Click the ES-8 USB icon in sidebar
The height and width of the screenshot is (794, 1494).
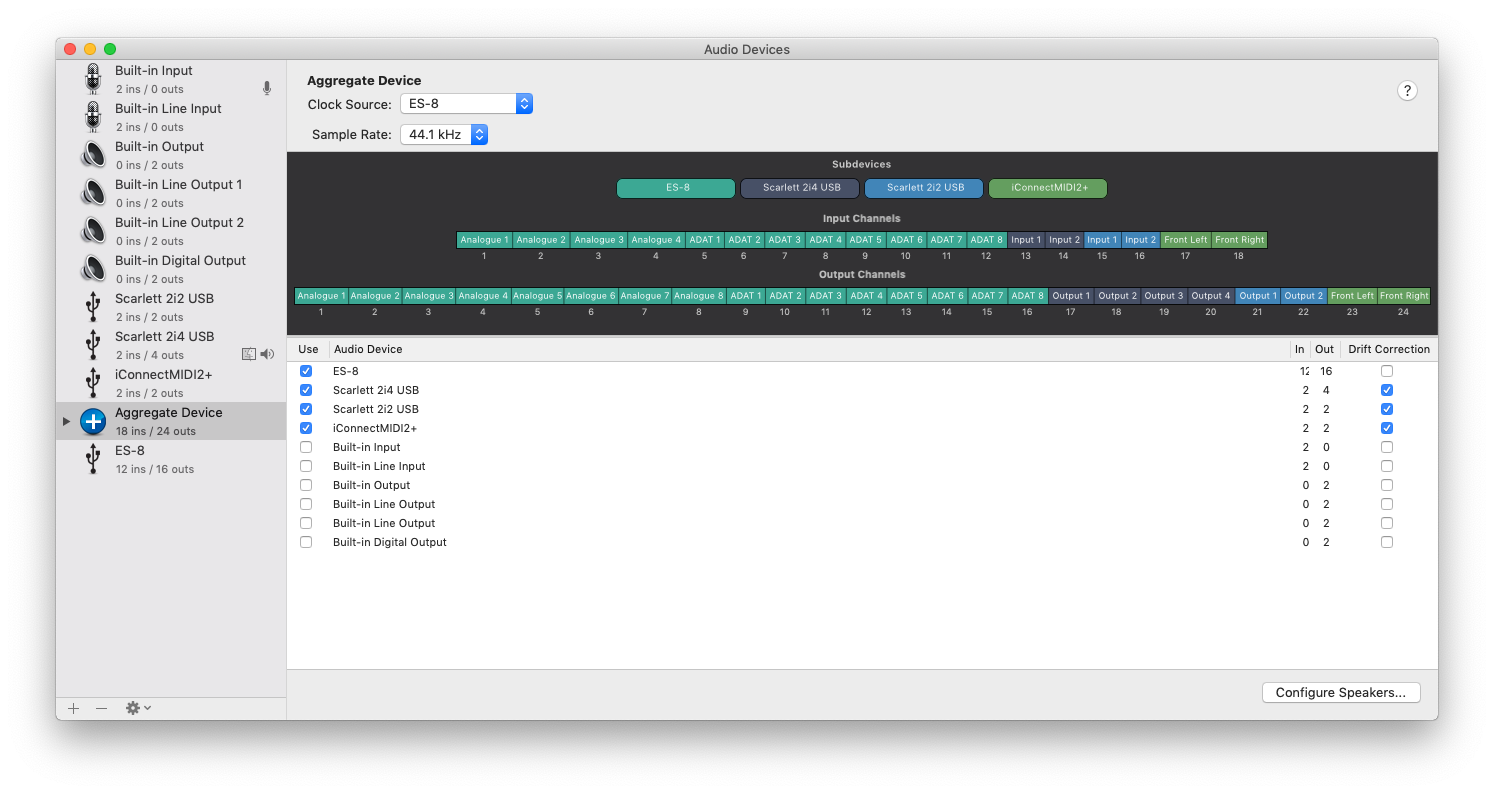93,459
